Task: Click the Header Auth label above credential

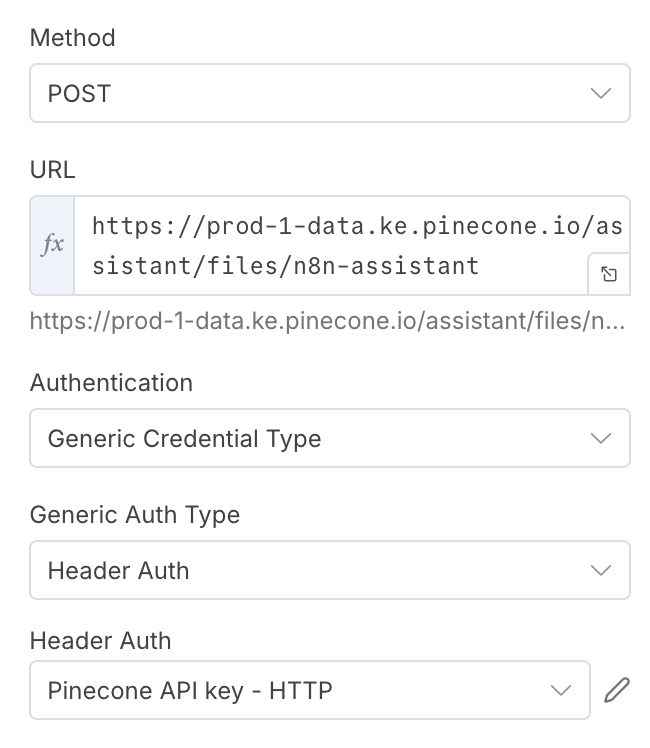Action: pyautogui.click(x=100, y=641)
